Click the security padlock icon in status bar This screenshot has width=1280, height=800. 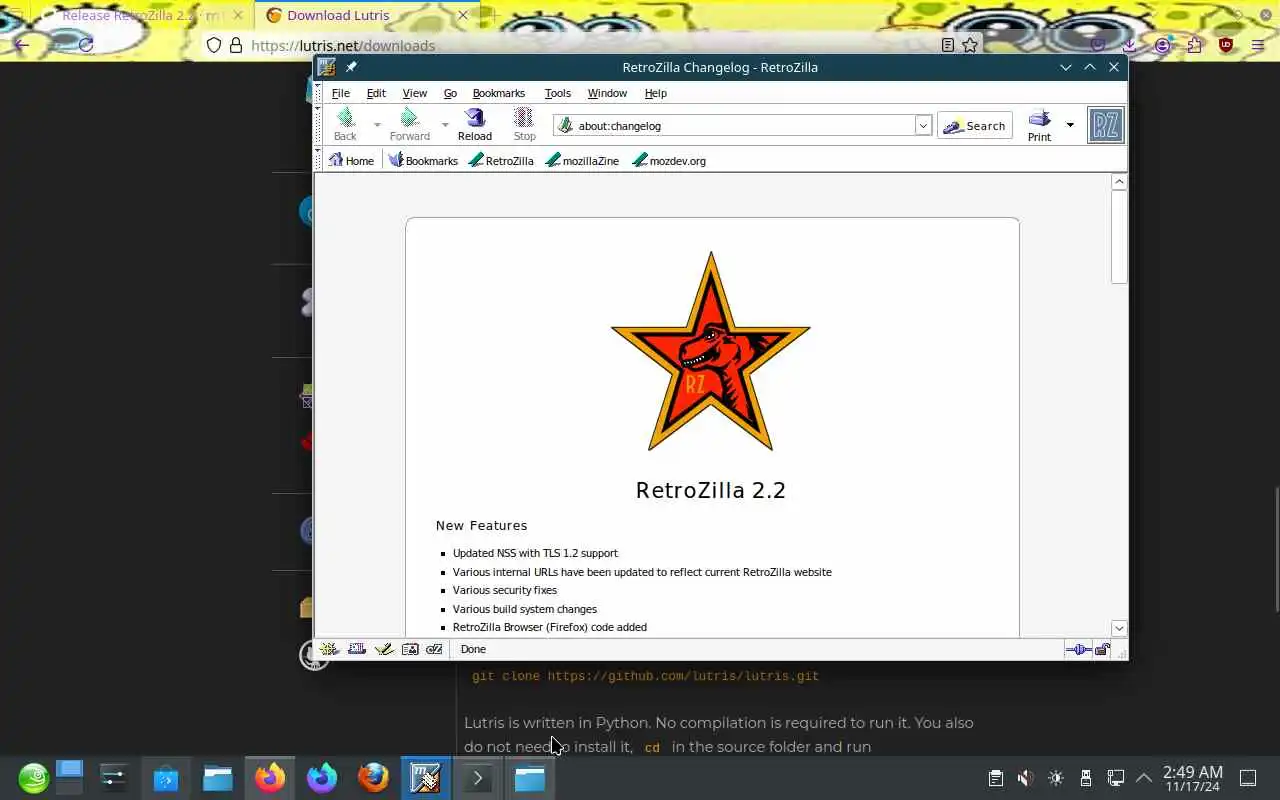[x=1102, y=649]
